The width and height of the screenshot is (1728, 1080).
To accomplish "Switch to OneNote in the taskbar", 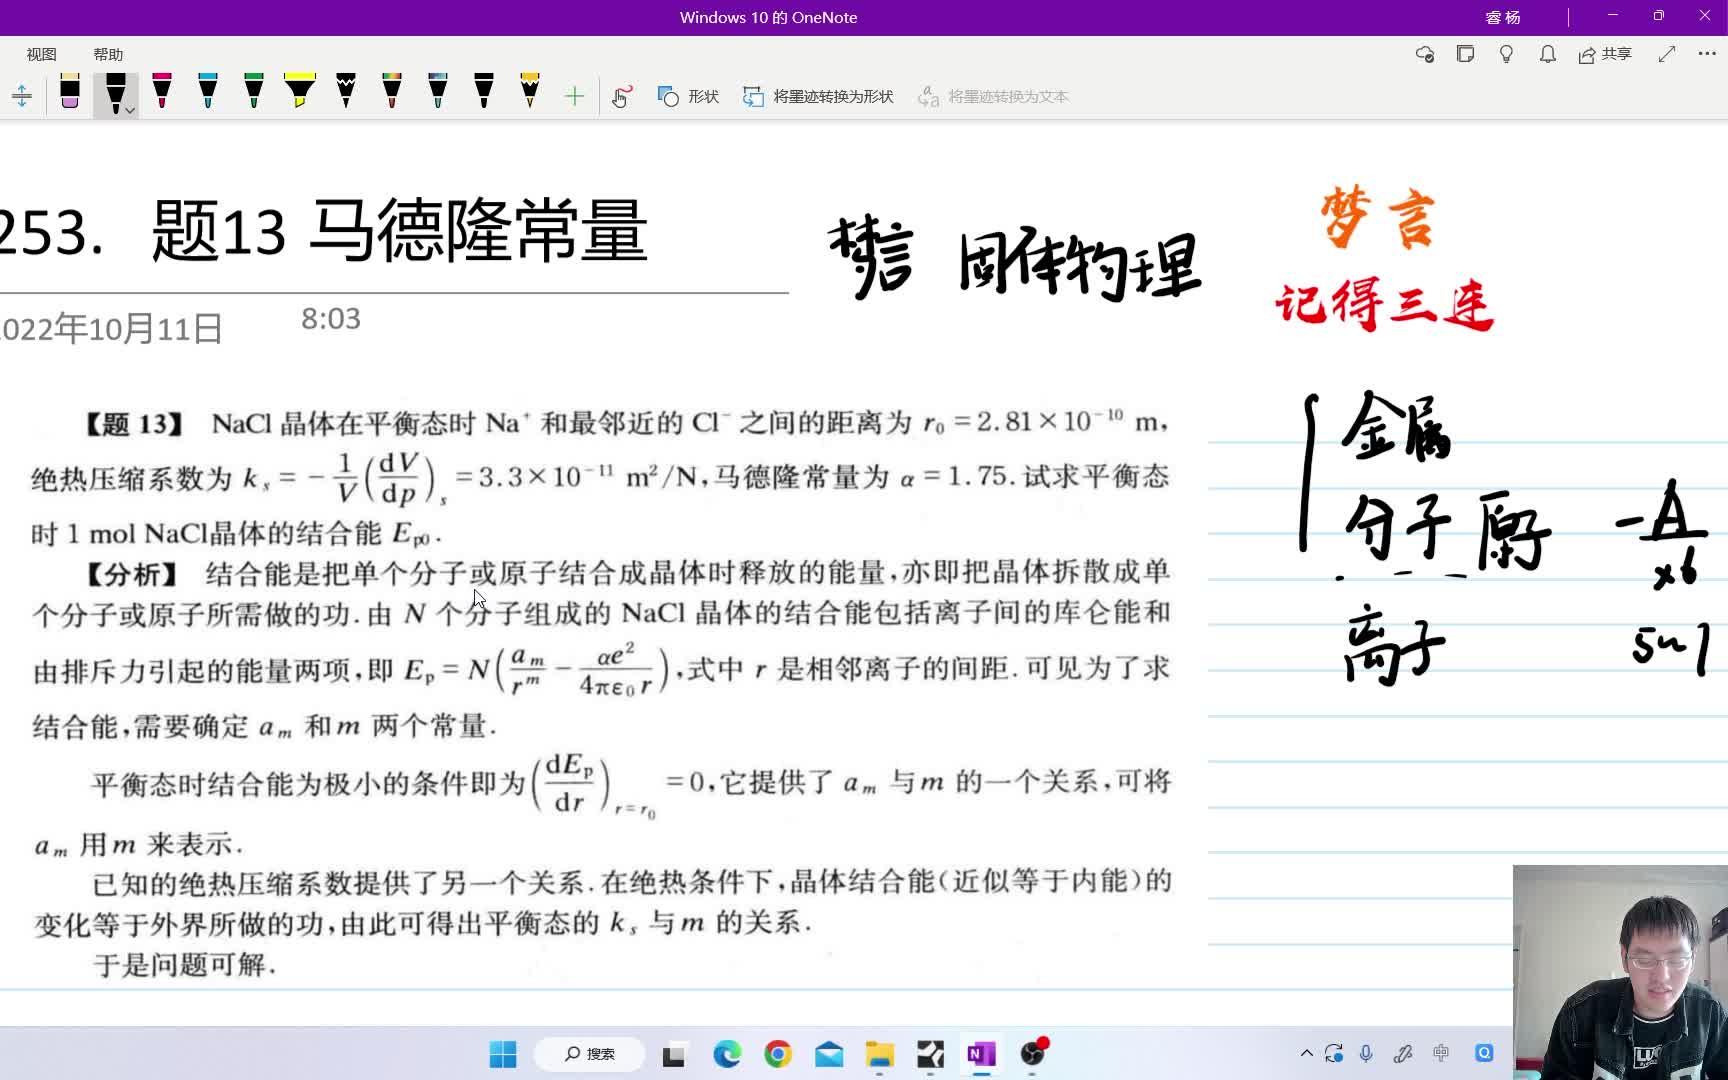I will pyautogui.click(x=981, y=1054).
